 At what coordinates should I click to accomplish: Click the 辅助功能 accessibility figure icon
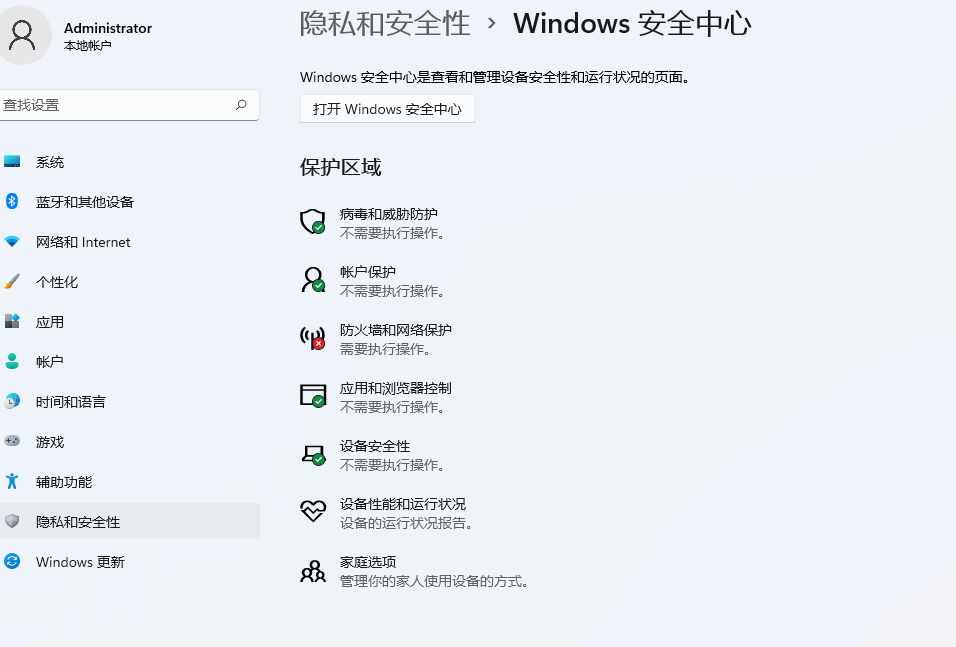click(12, 481)
